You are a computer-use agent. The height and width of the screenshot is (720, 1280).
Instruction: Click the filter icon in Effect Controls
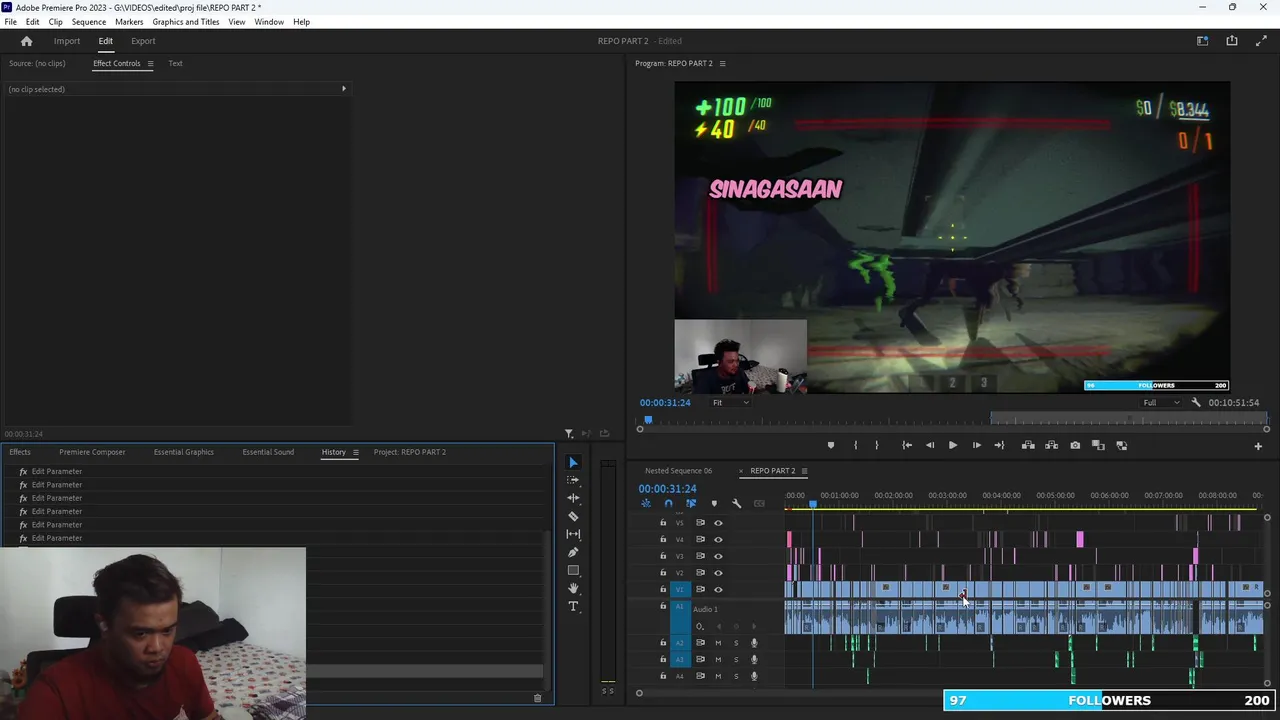click(x=569, y=433)
